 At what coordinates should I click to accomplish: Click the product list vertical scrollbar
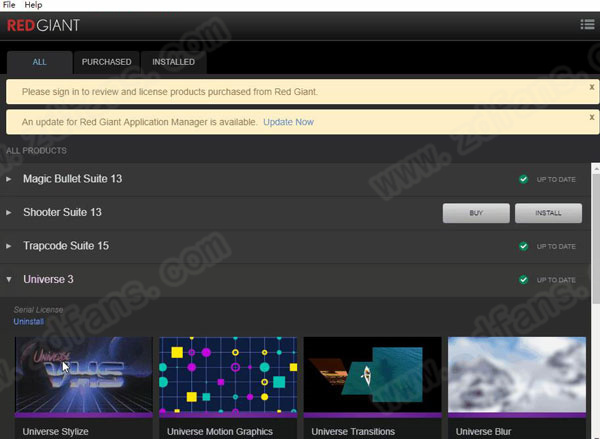point(595,237)
